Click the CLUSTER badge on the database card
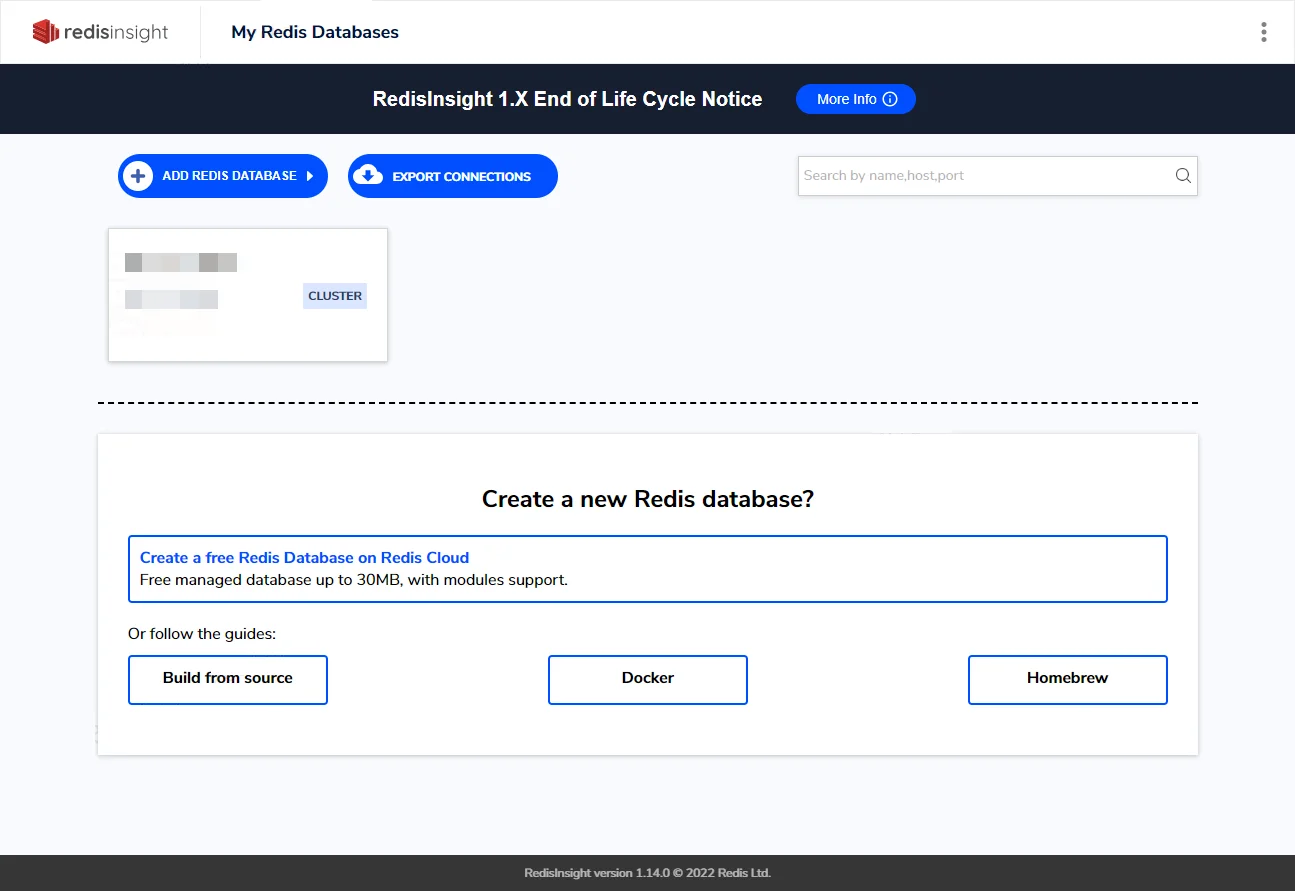The width and height of the screenshot is (1295, 891). (x=334, y=295)
